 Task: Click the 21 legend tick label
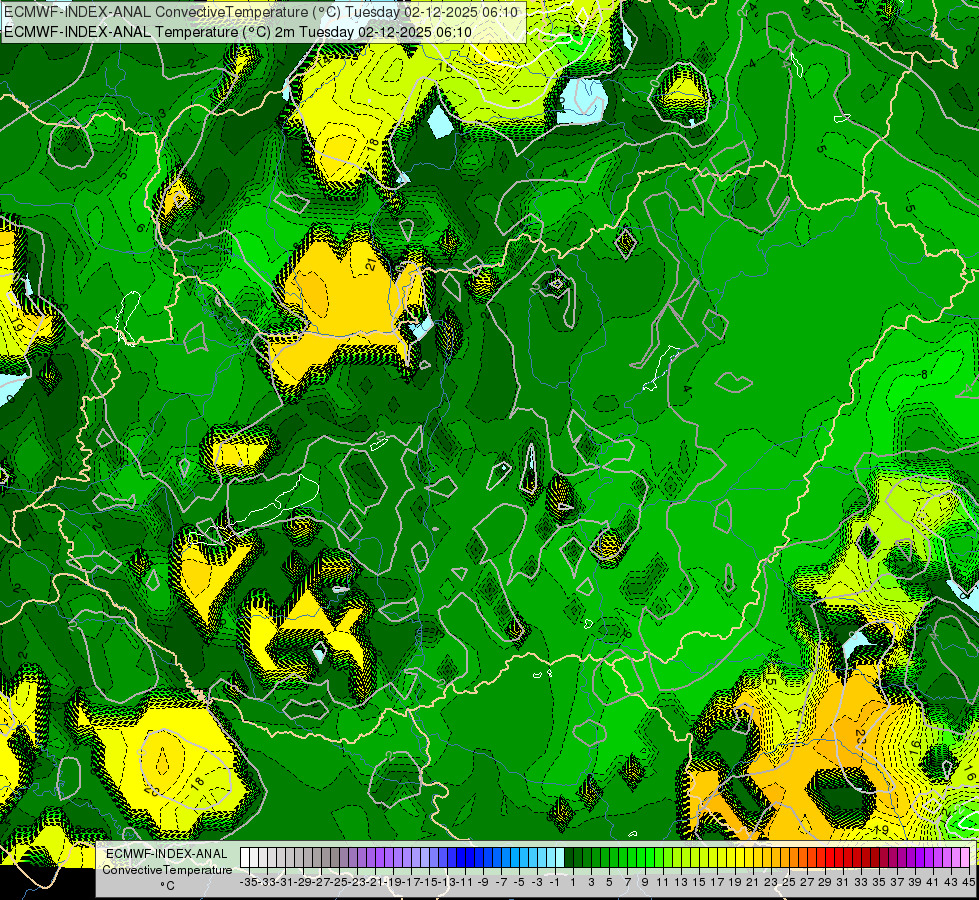point(752,882)
